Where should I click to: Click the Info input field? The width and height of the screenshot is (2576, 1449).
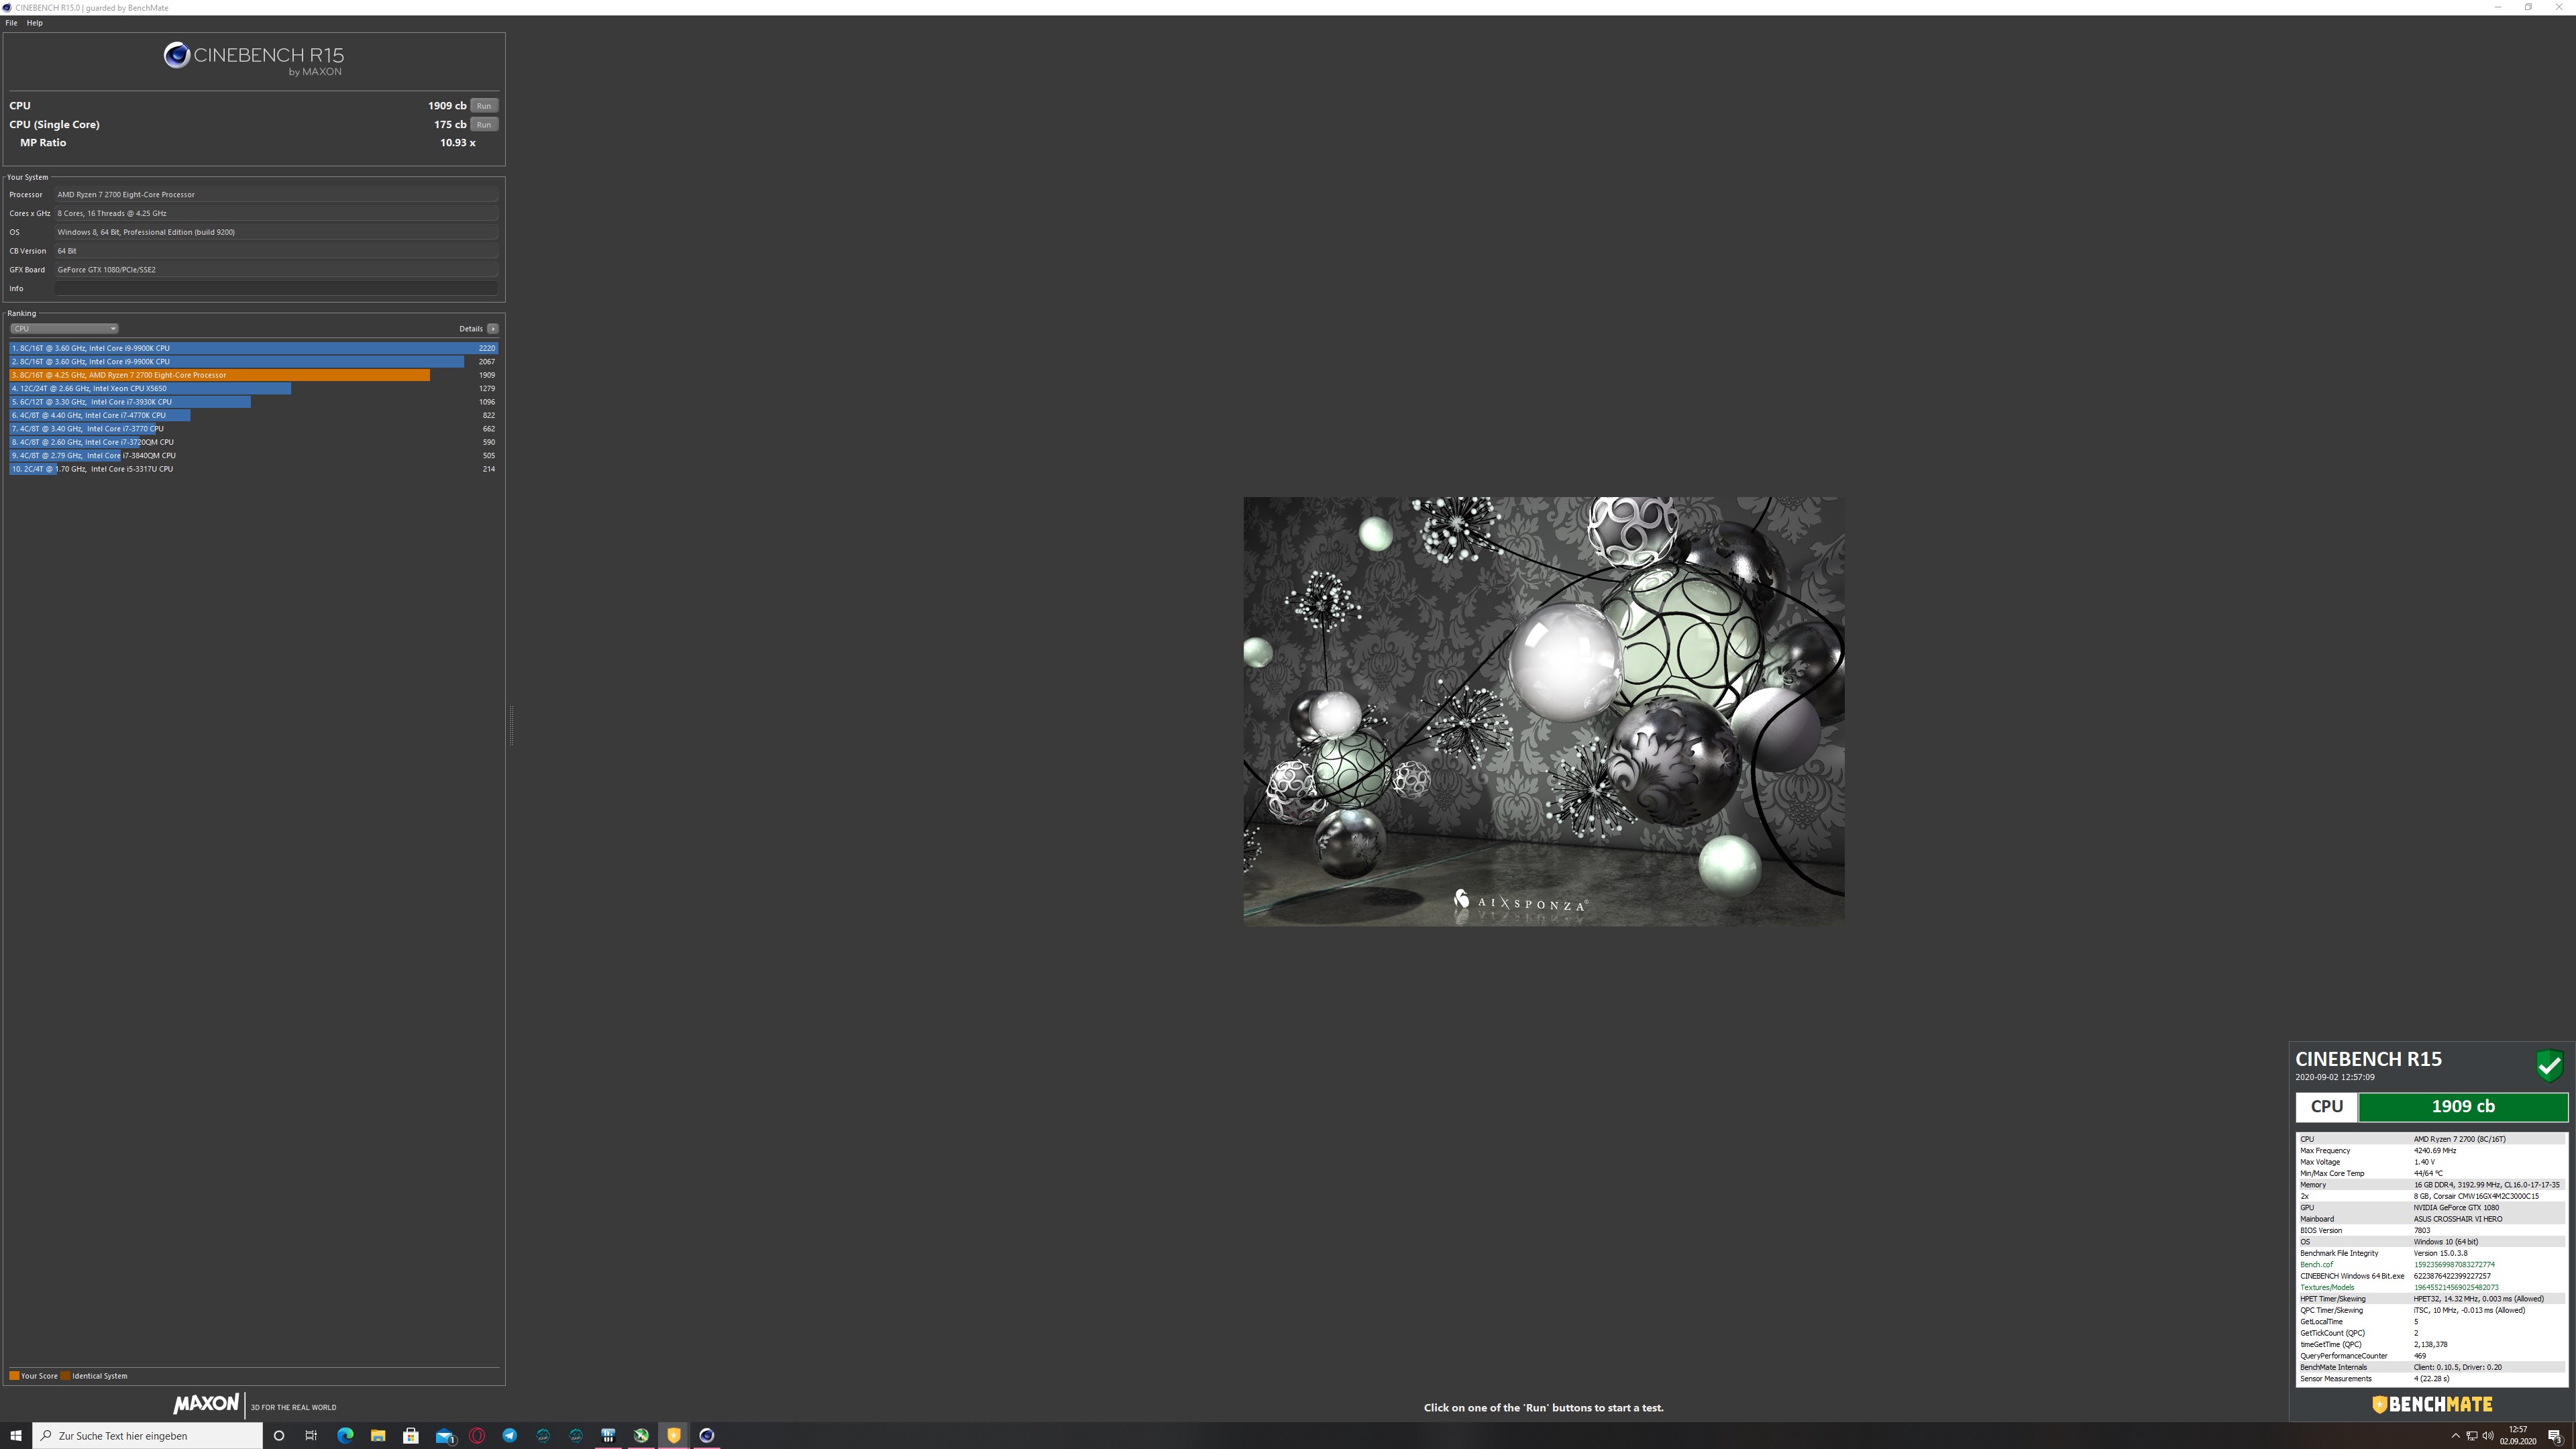point(276,289)
